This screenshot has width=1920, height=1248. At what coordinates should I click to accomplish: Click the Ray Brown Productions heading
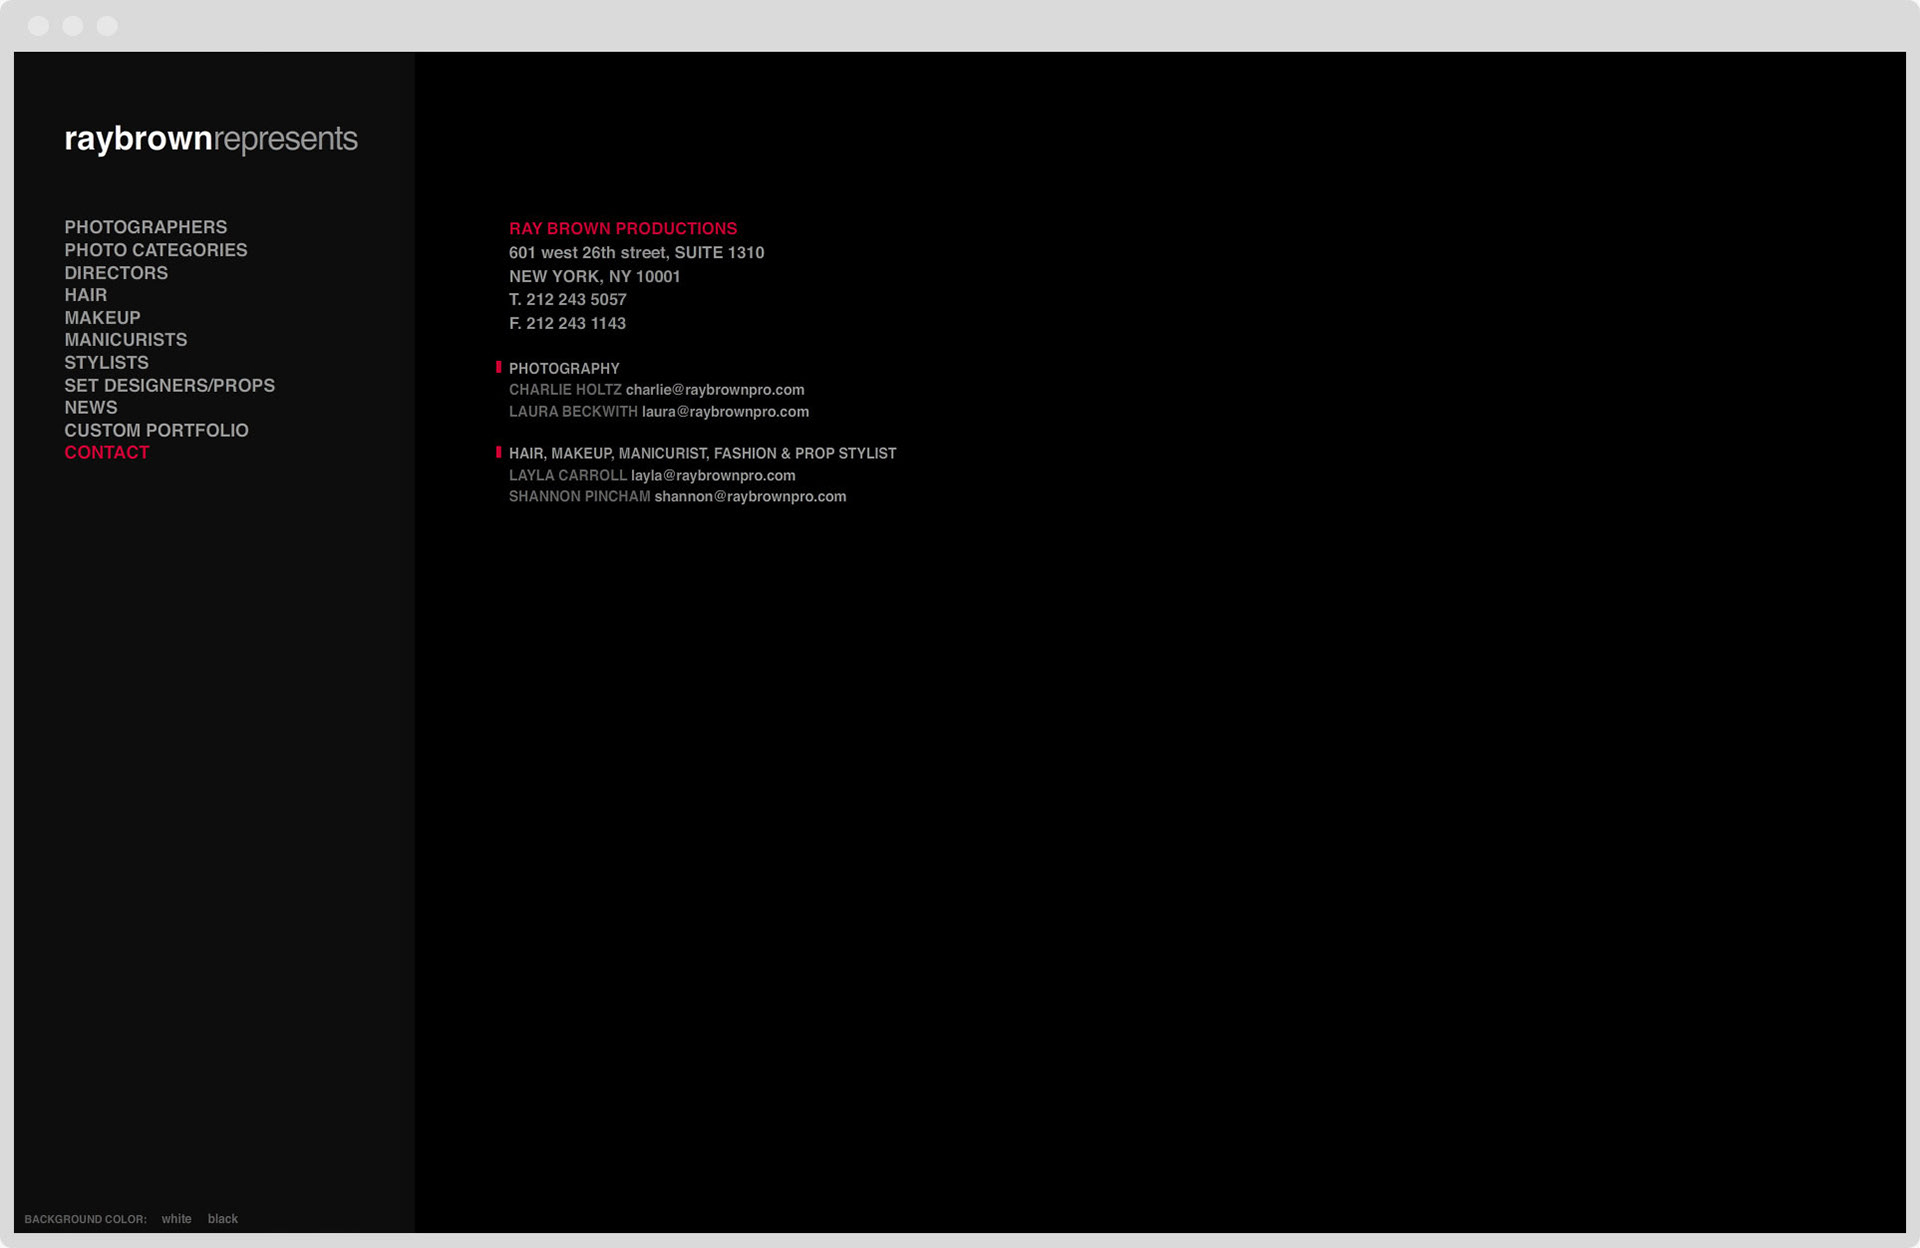point(622,229)
